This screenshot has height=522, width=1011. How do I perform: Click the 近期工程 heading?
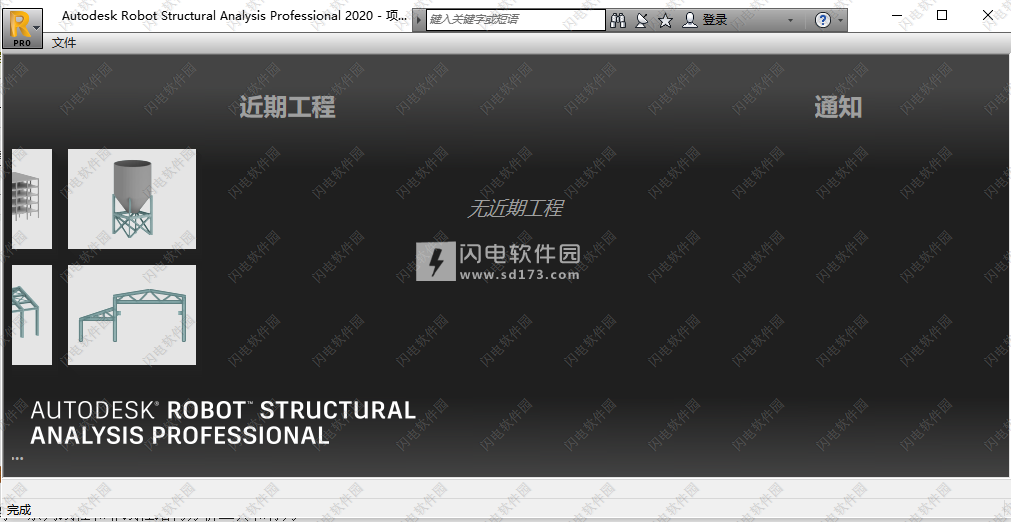[287, 108]
